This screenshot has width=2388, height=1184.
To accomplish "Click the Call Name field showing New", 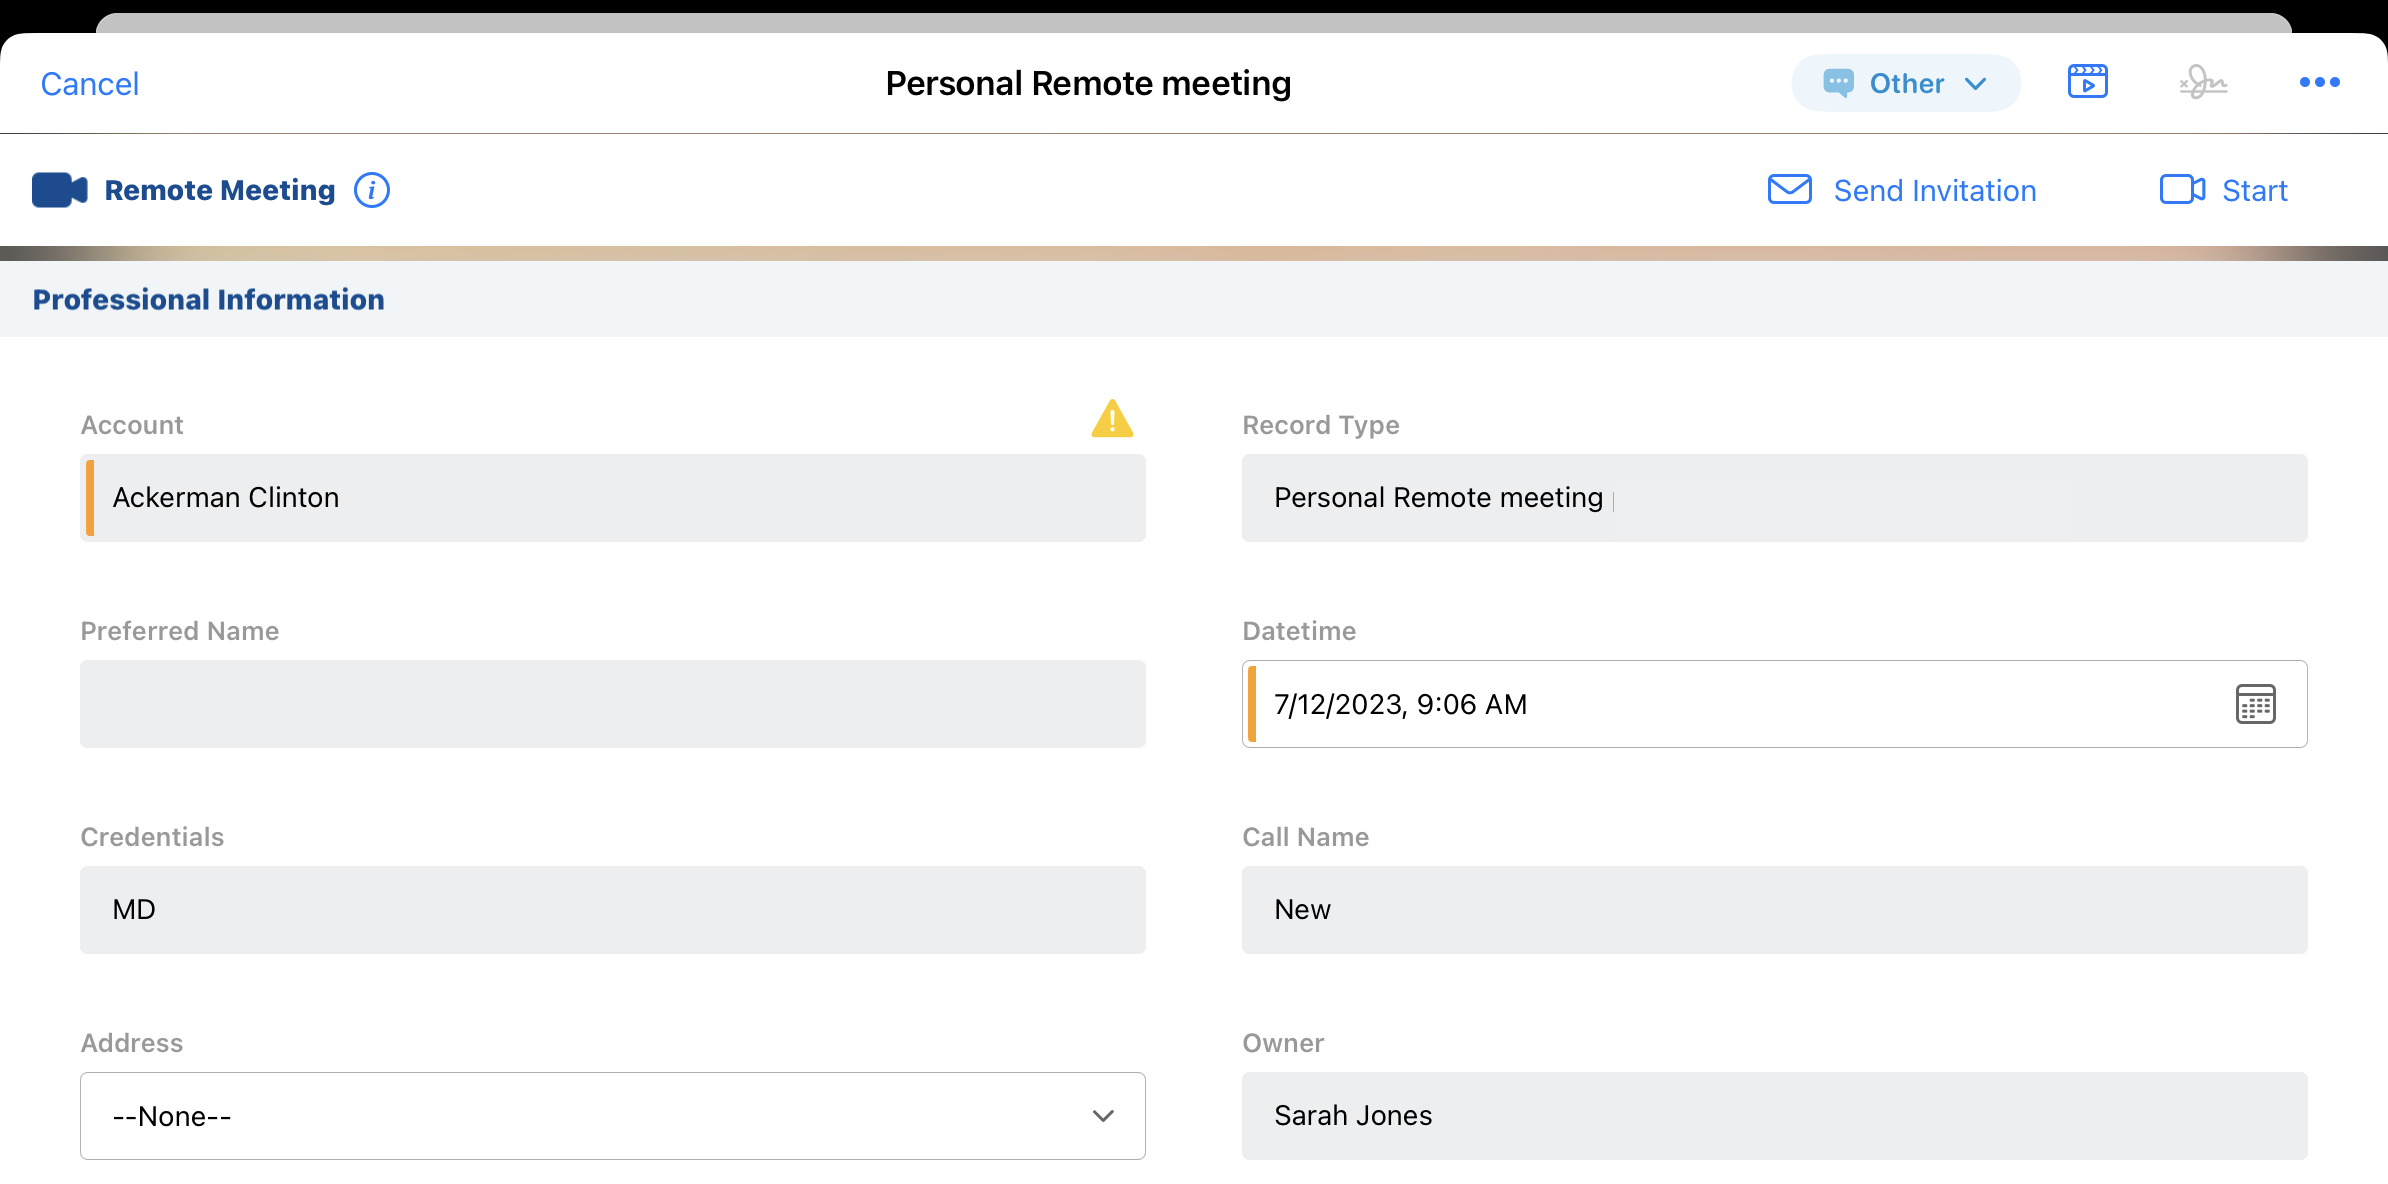I will point(1774,910).
